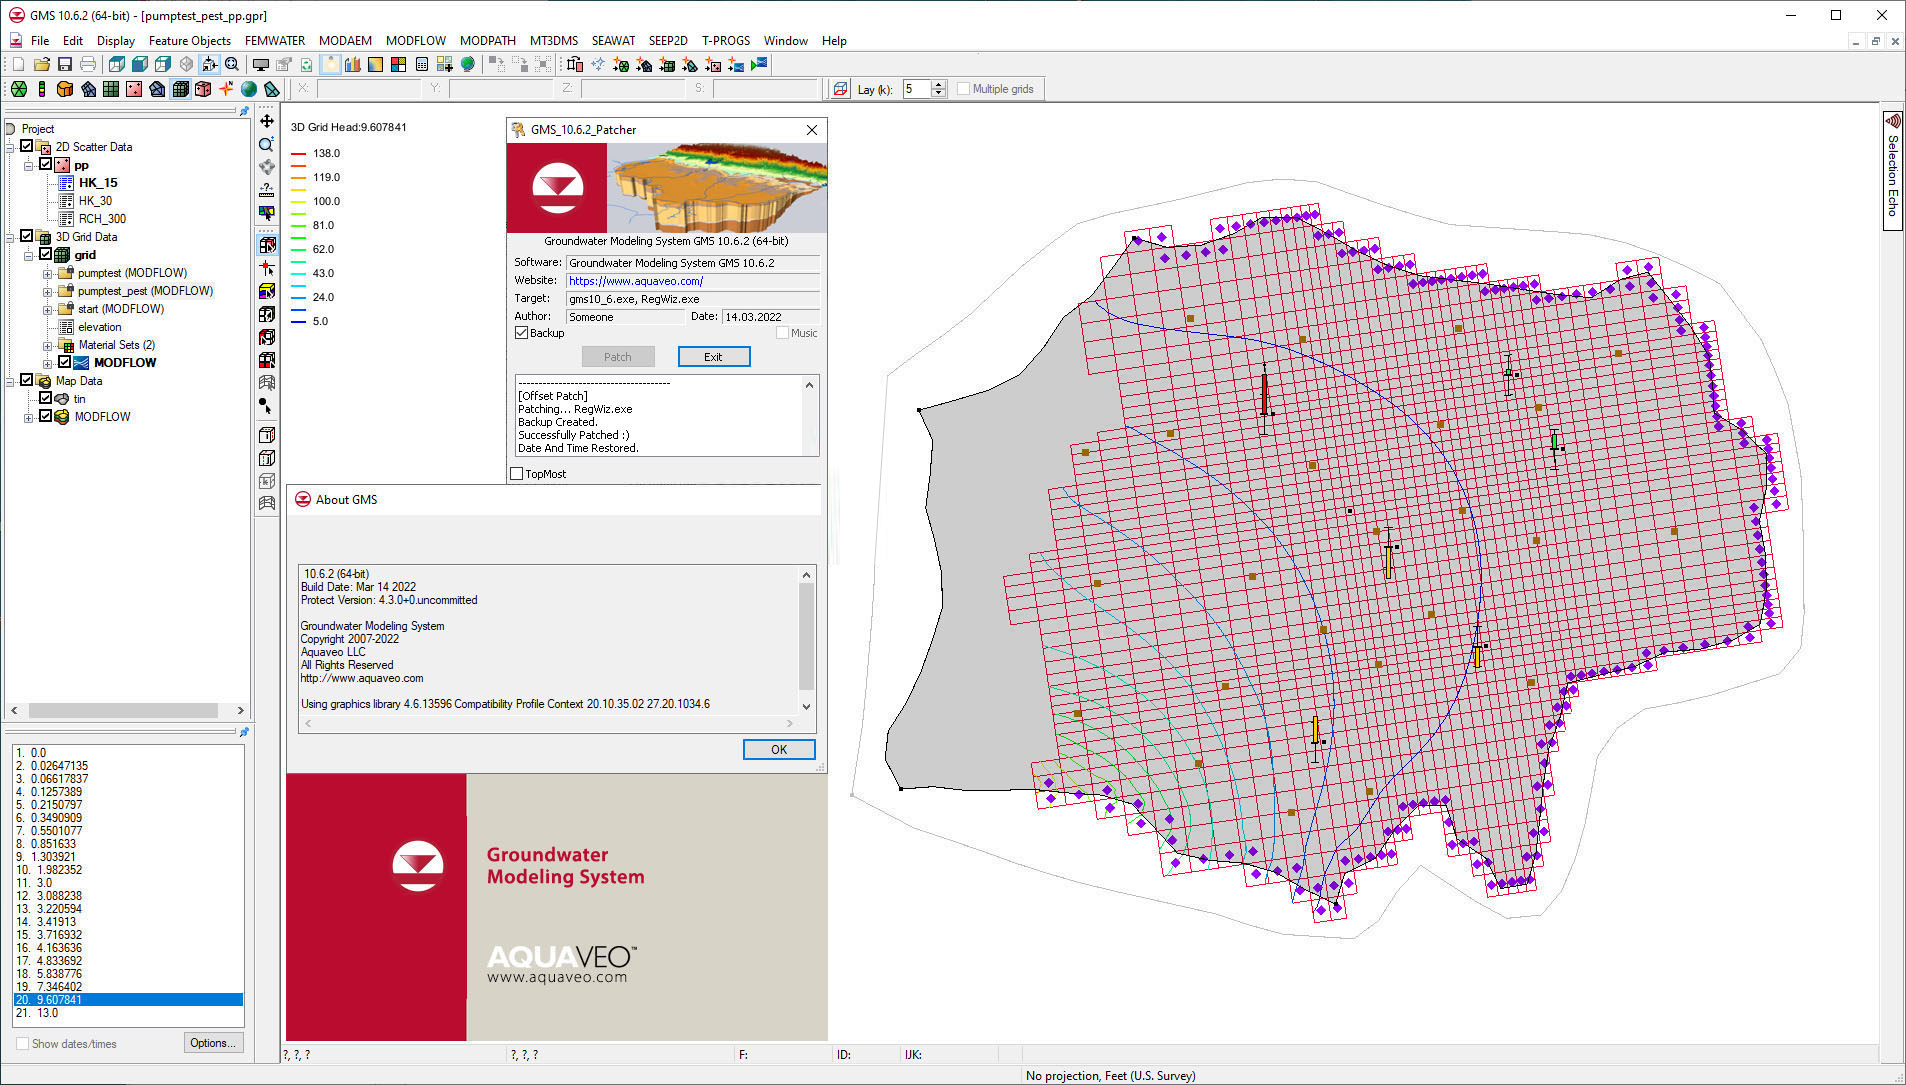Uncheck the pp scatter set checkbox
1906x1085 pixels.
pos(45,164)
